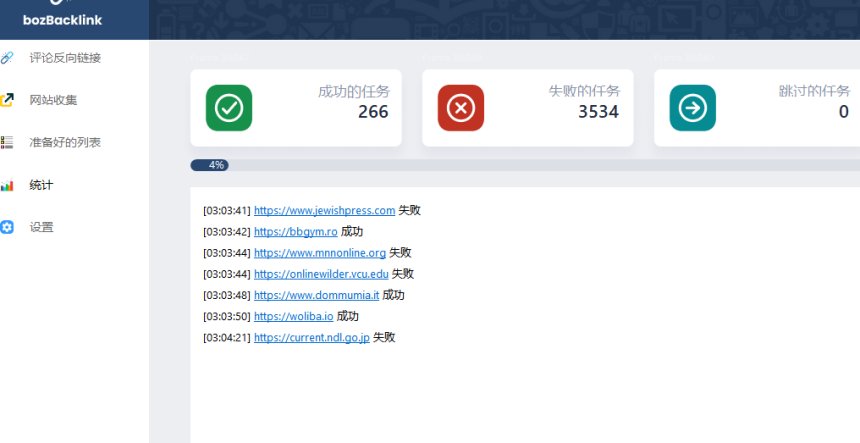Click the blue settings gear icon
Screen dimensions: 860x443
pyautogui.click(x=7, y=227)
